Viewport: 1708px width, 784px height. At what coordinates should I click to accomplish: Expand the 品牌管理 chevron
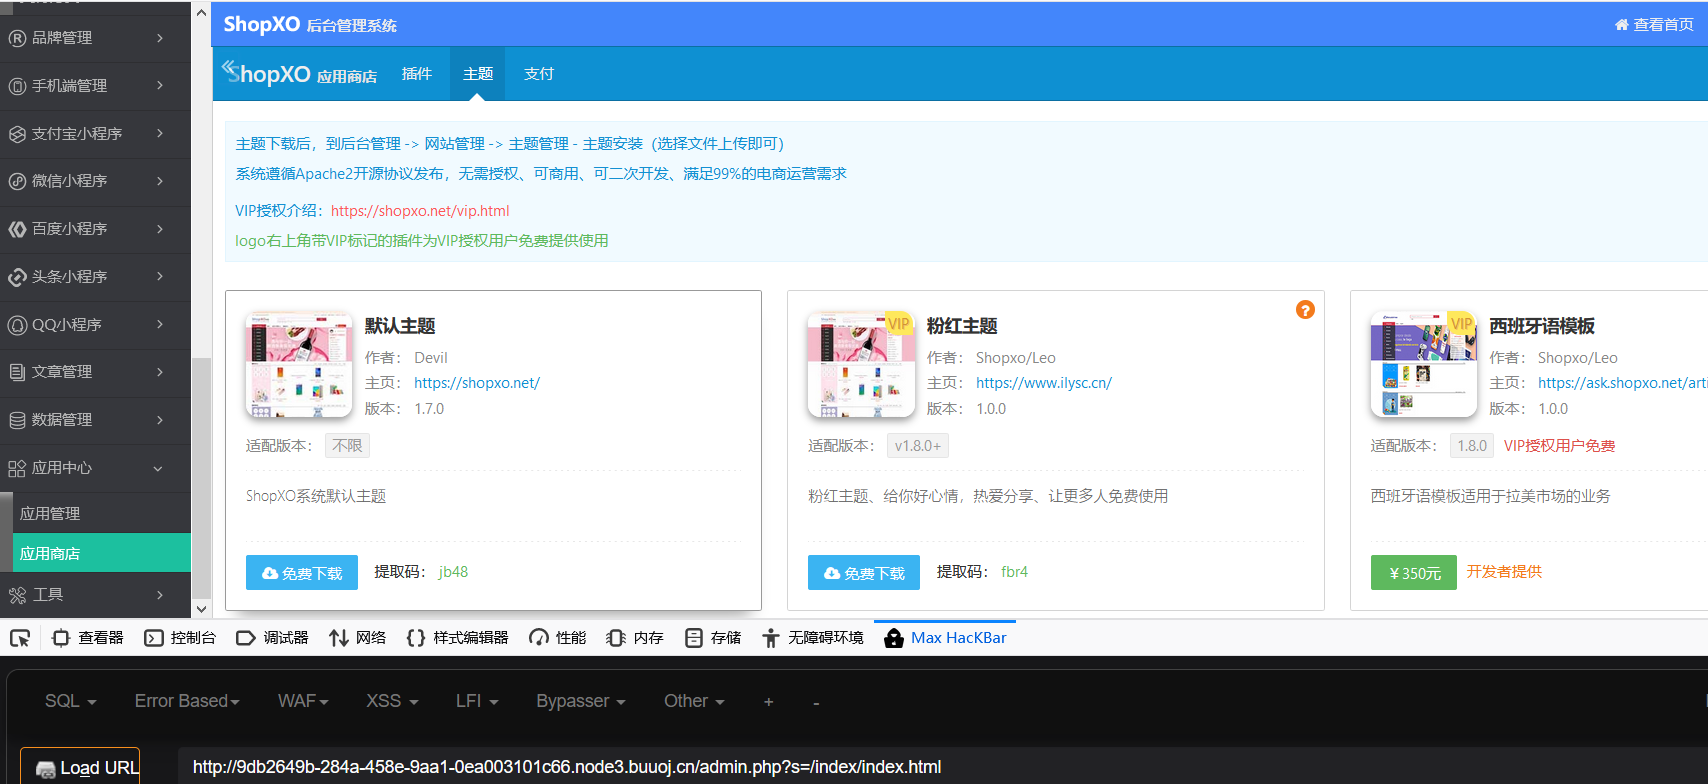[x=160, y=38]
